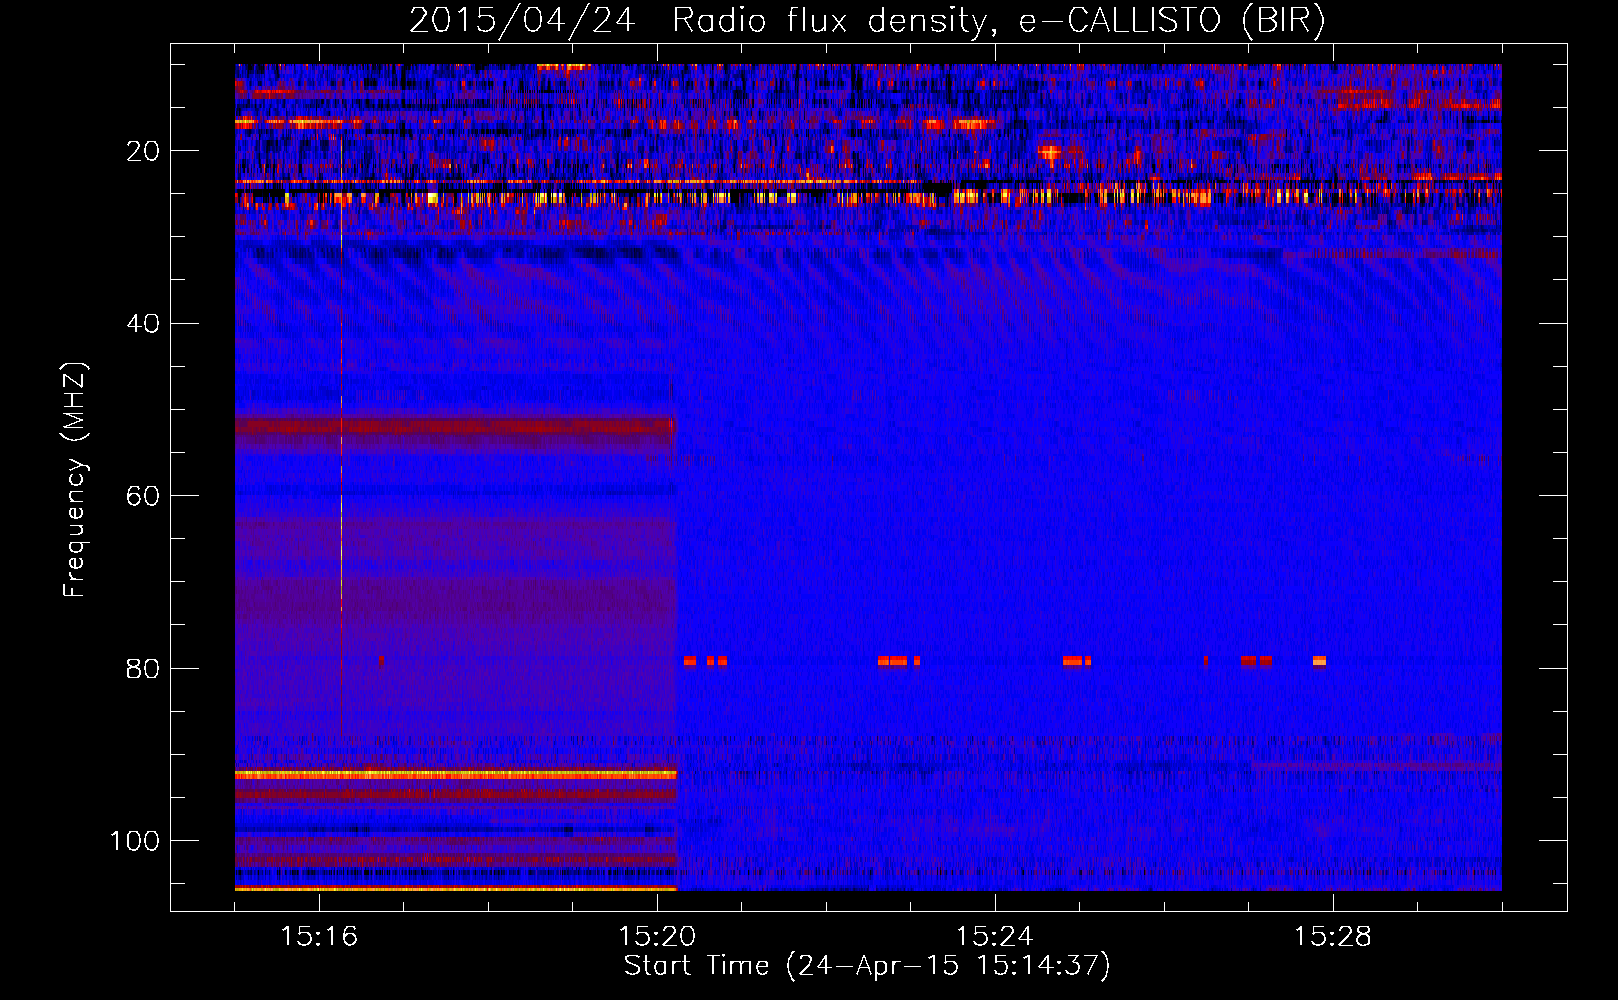Screen dimensions: 1618x1000
Task: Click the '100' frequency tick label
Action: 135,841
